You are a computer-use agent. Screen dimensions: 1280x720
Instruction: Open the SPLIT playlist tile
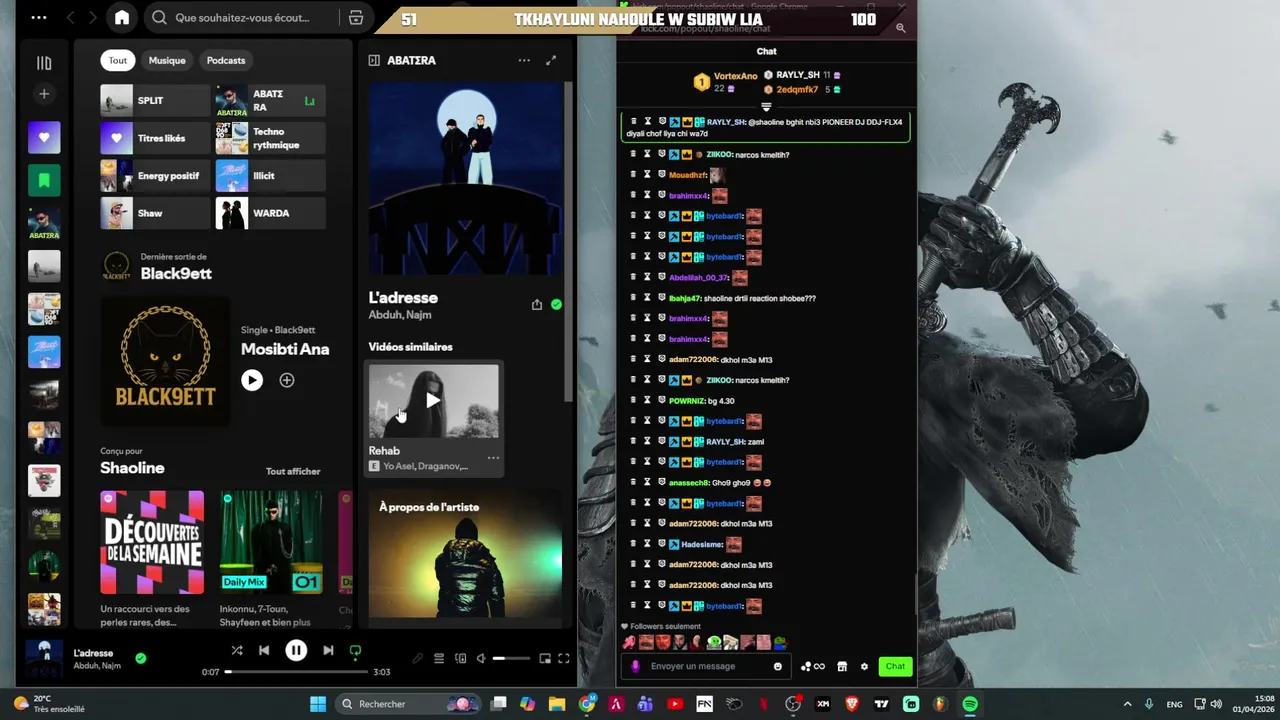[x=155, y=100]
